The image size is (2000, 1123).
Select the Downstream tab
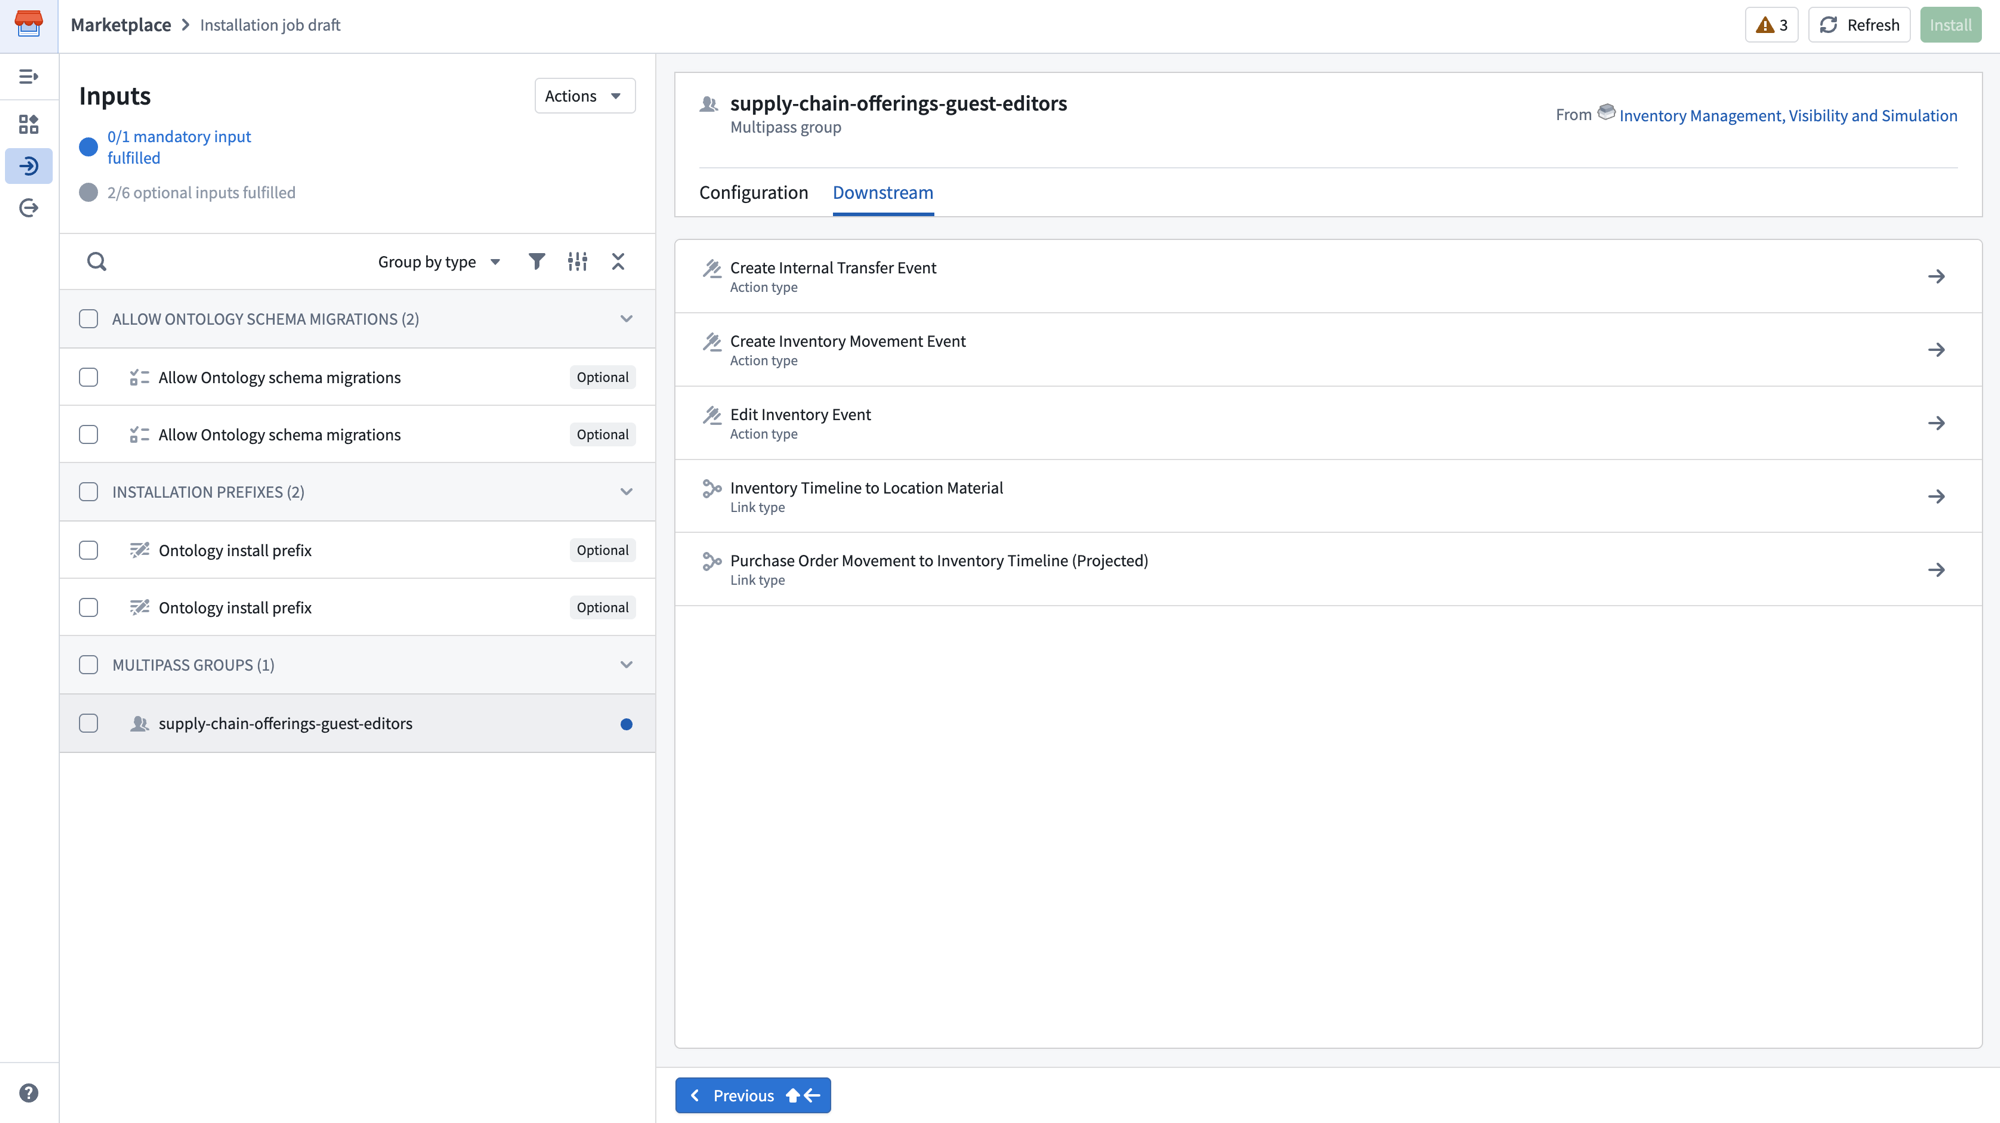tap(883, 192)
